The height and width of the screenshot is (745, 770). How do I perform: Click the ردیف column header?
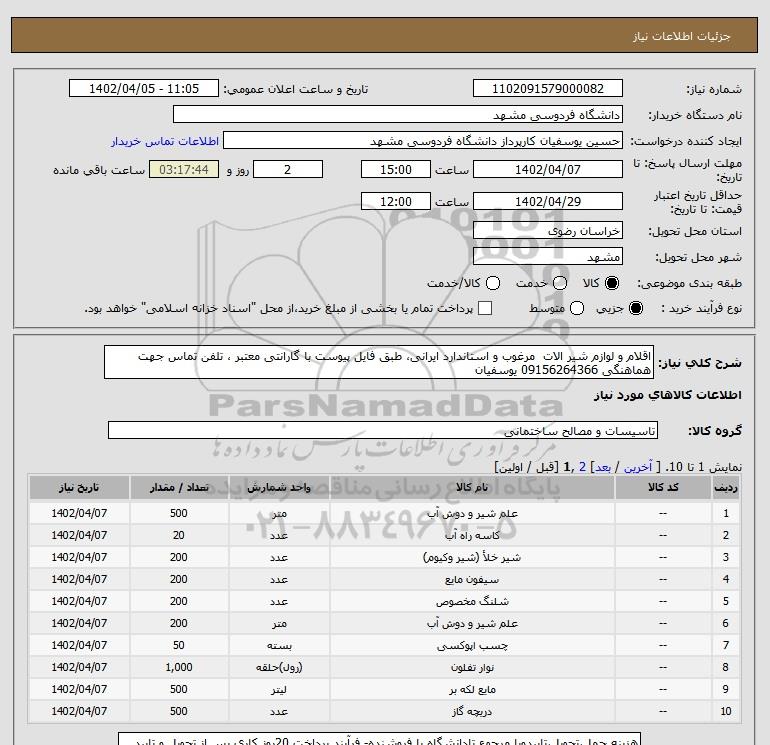point(725,488)
